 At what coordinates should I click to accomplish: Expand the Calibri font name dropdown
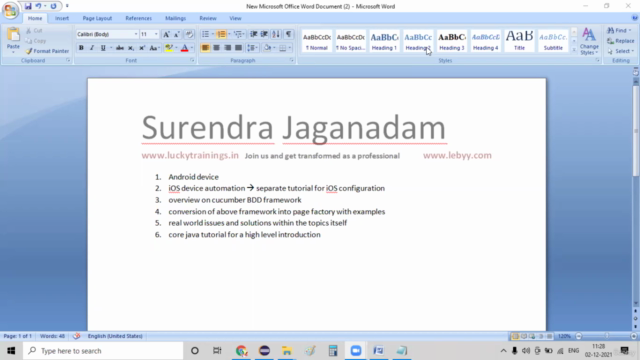pos(136,34)
